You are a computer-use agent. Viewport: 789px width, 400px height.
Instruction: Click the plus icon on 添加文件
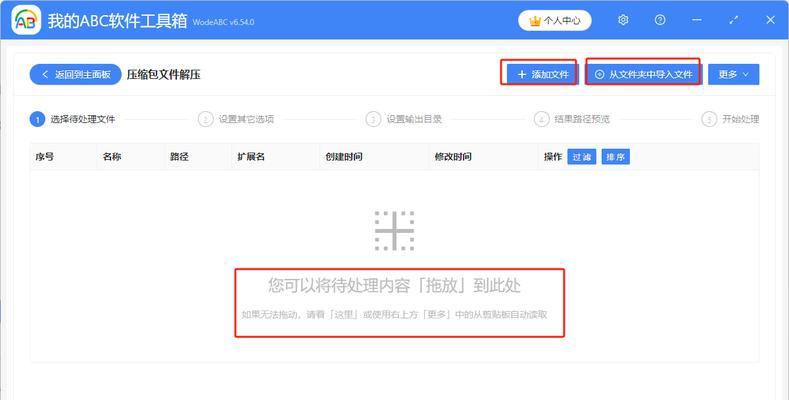522,74
